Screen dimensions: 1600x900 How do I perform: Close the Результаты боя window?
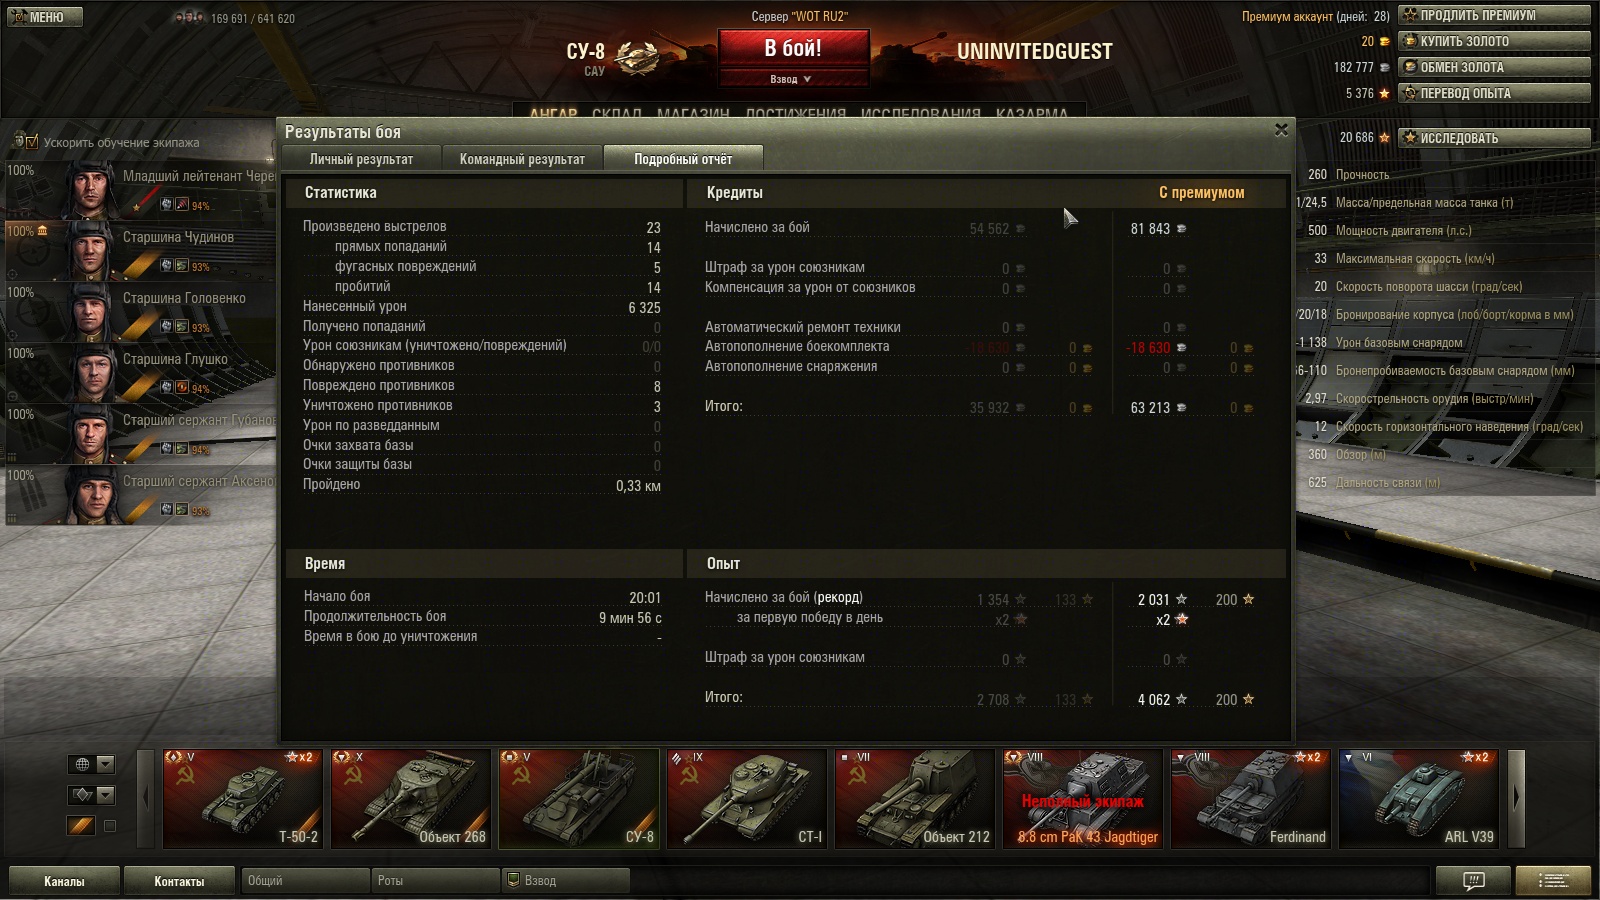click(x=1281, y=130)
